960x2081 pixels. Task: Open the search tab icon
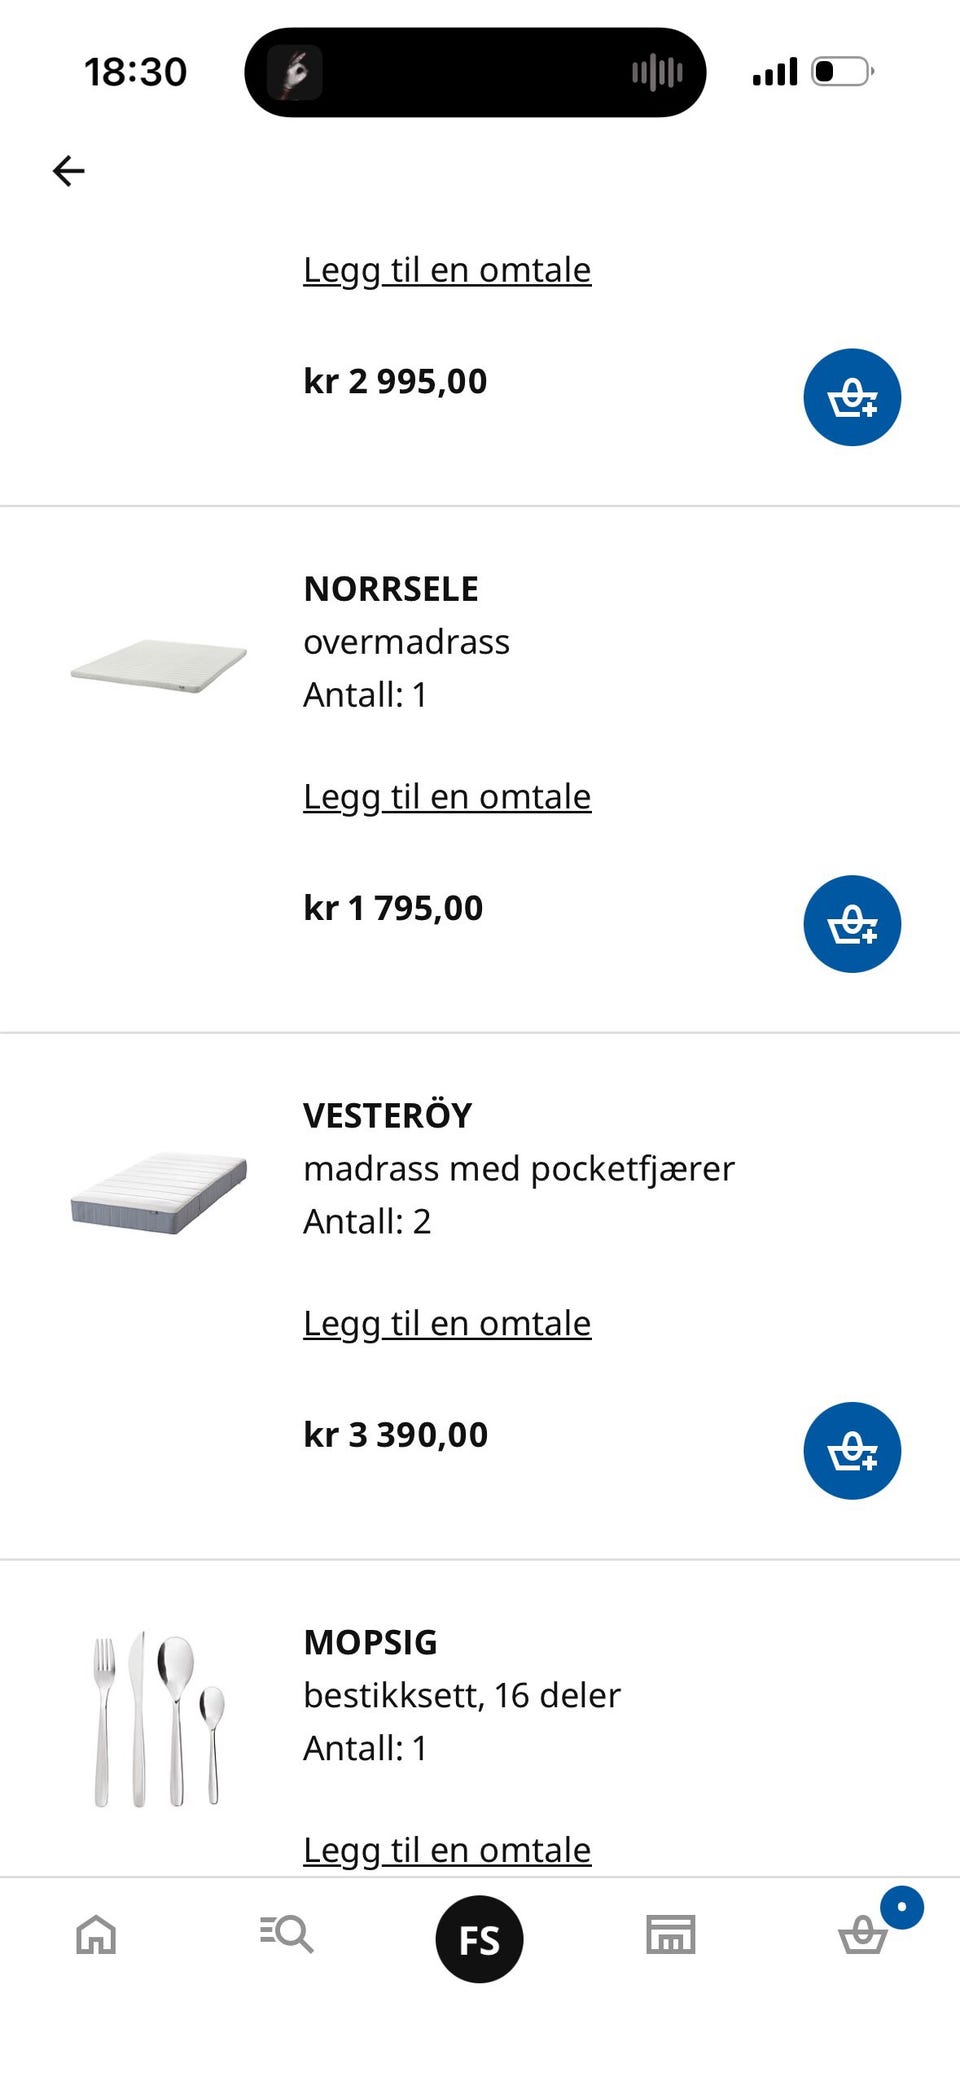pyautogui.click(x=286, y=1934)
